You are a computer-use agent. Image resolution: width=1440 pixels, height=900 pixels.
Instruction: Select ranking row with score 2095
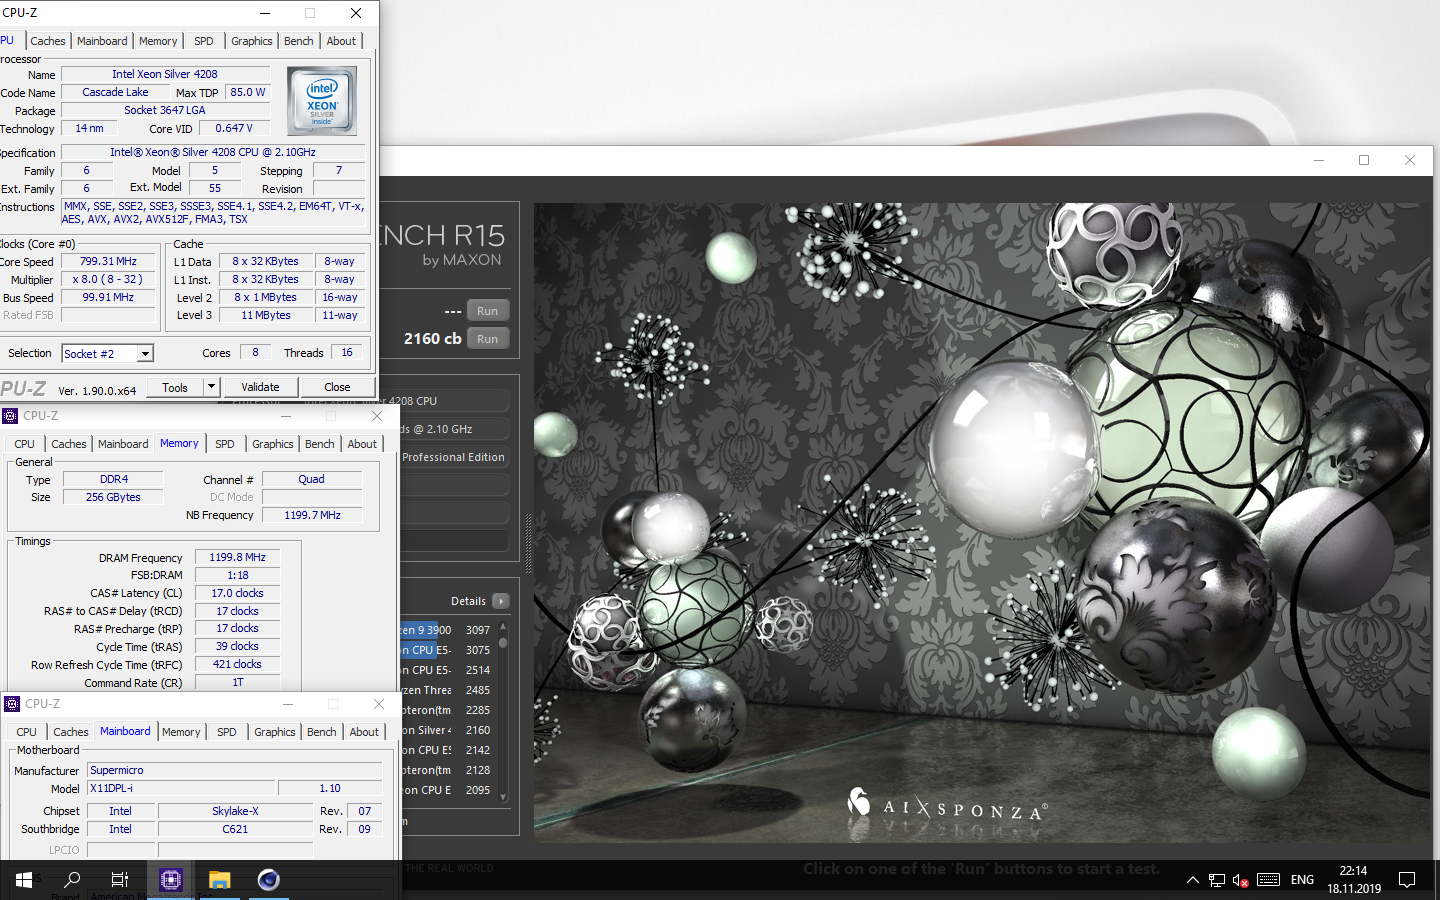click(x=447, y=790)
